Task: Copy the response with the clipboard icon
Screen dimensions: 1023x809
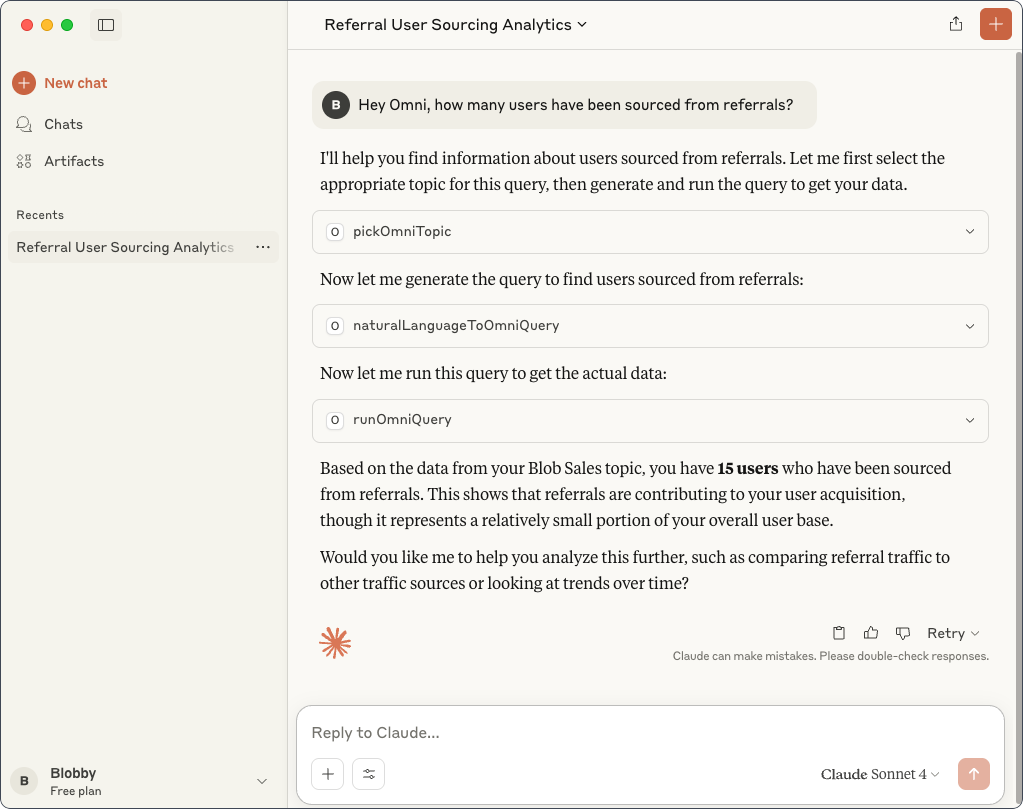Action: coord(839,633)
